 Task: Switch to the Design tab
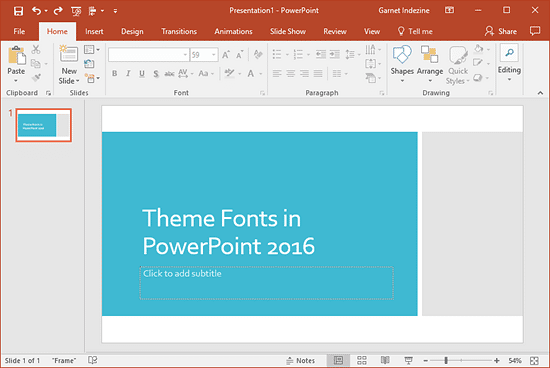pos(132,32)
